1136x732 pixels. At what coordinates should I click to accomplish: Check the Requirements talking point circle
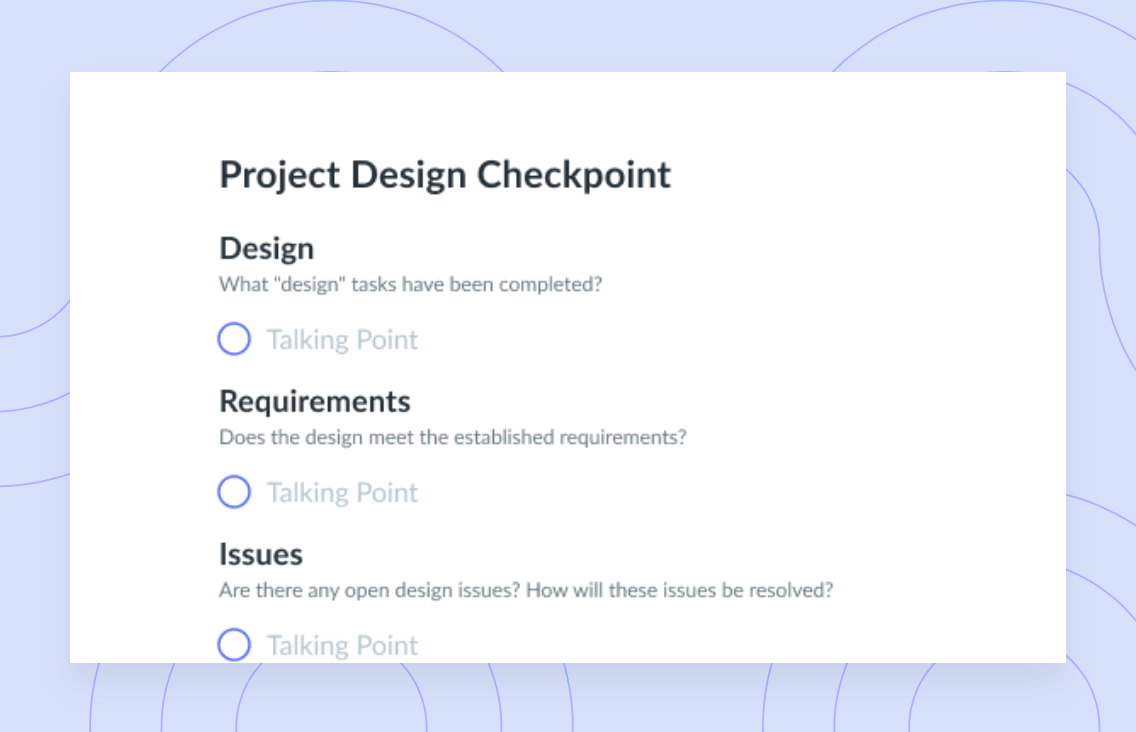pos(234,492)
